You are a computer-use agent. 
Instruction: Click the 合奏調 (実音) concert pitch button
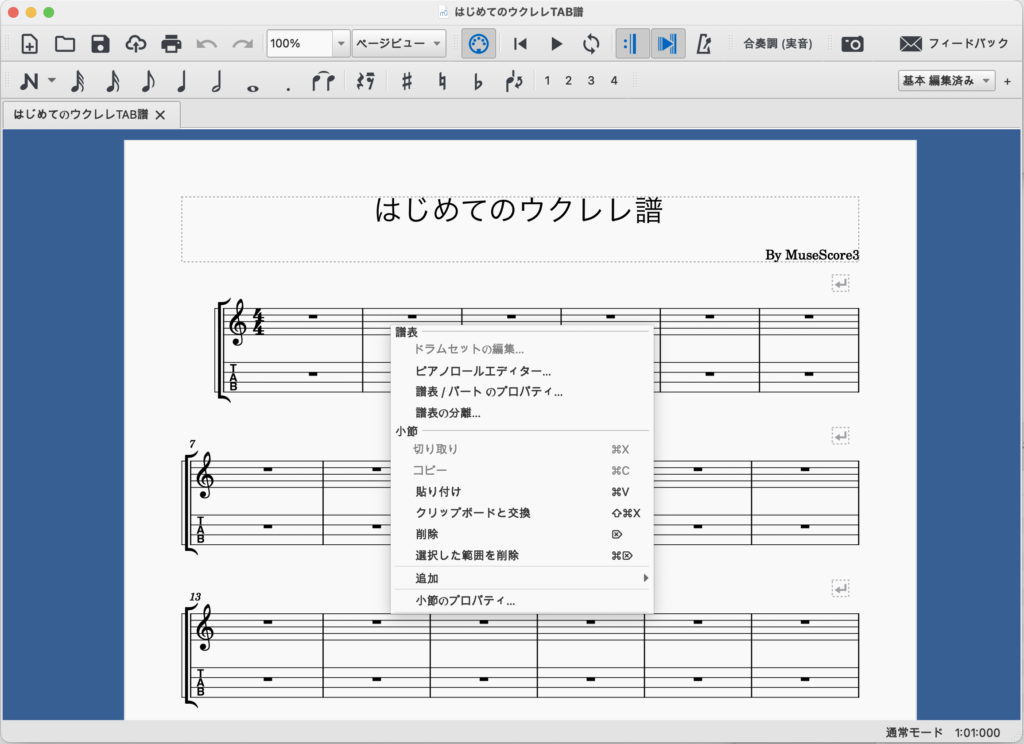tap(777, 44)
